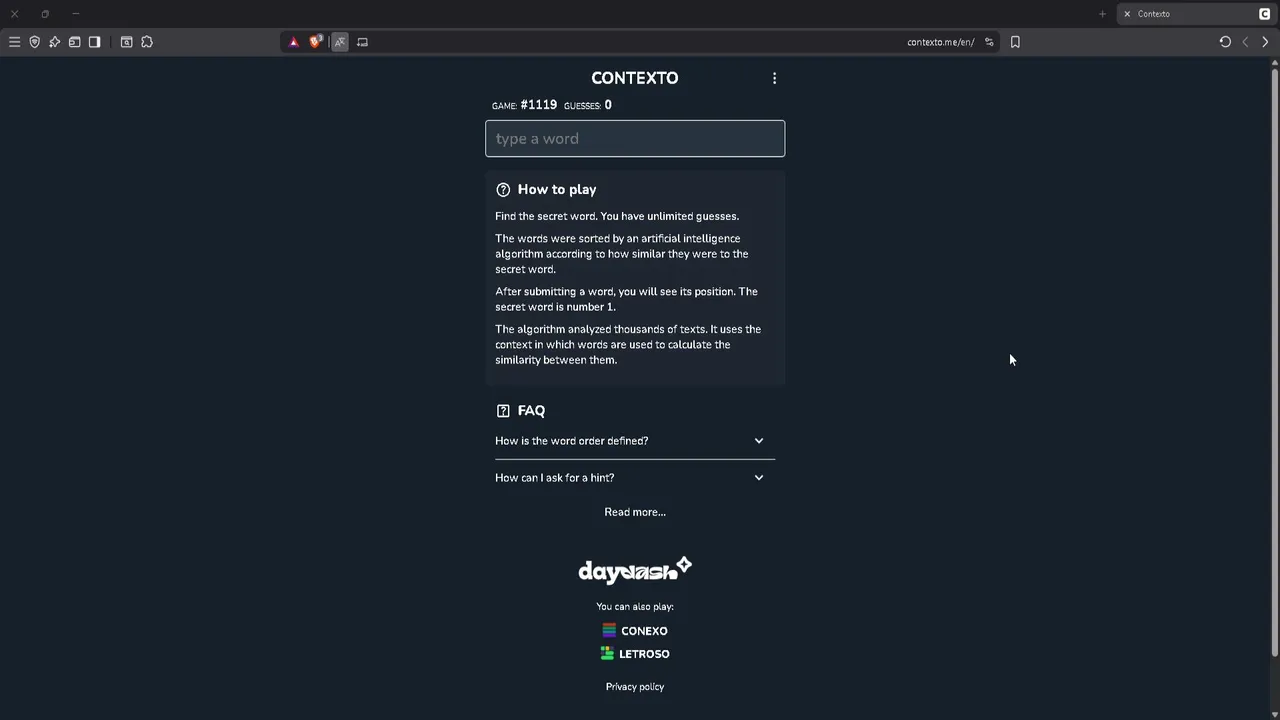Click the Letroso green icon

point(607,653)
